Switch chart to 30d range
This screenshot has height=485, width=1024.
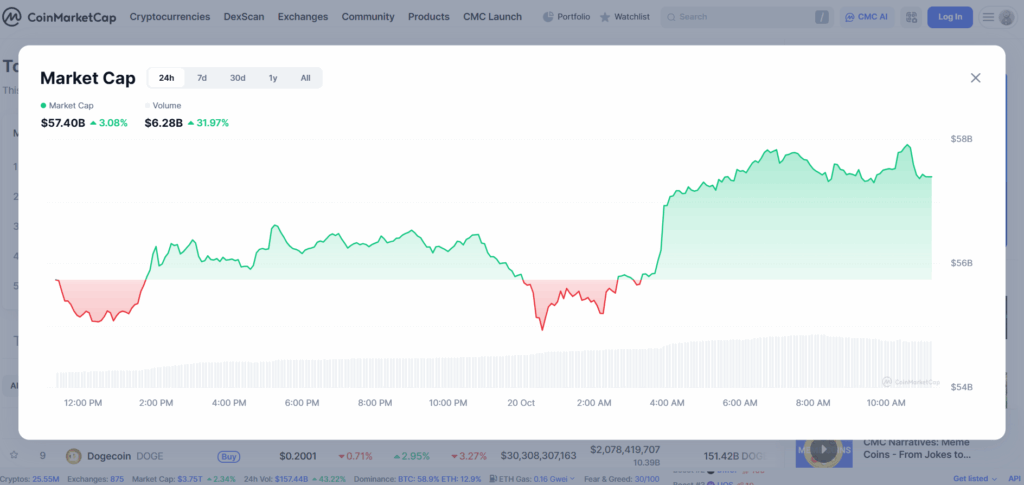point(238,78)
